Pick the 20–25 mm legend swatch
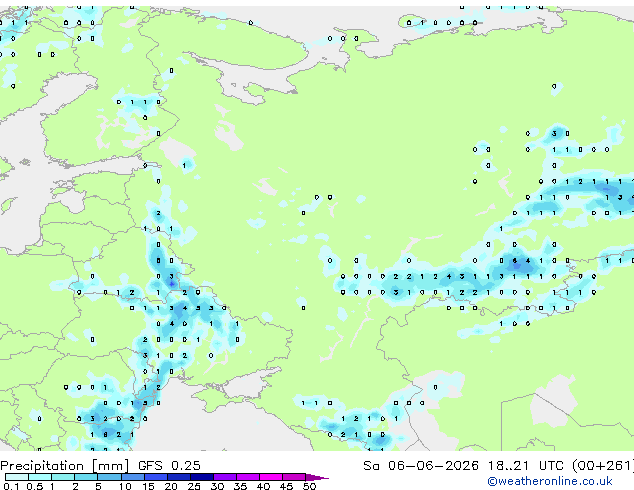The width and height of the screenshot is (634, 490). coord(178,477)
